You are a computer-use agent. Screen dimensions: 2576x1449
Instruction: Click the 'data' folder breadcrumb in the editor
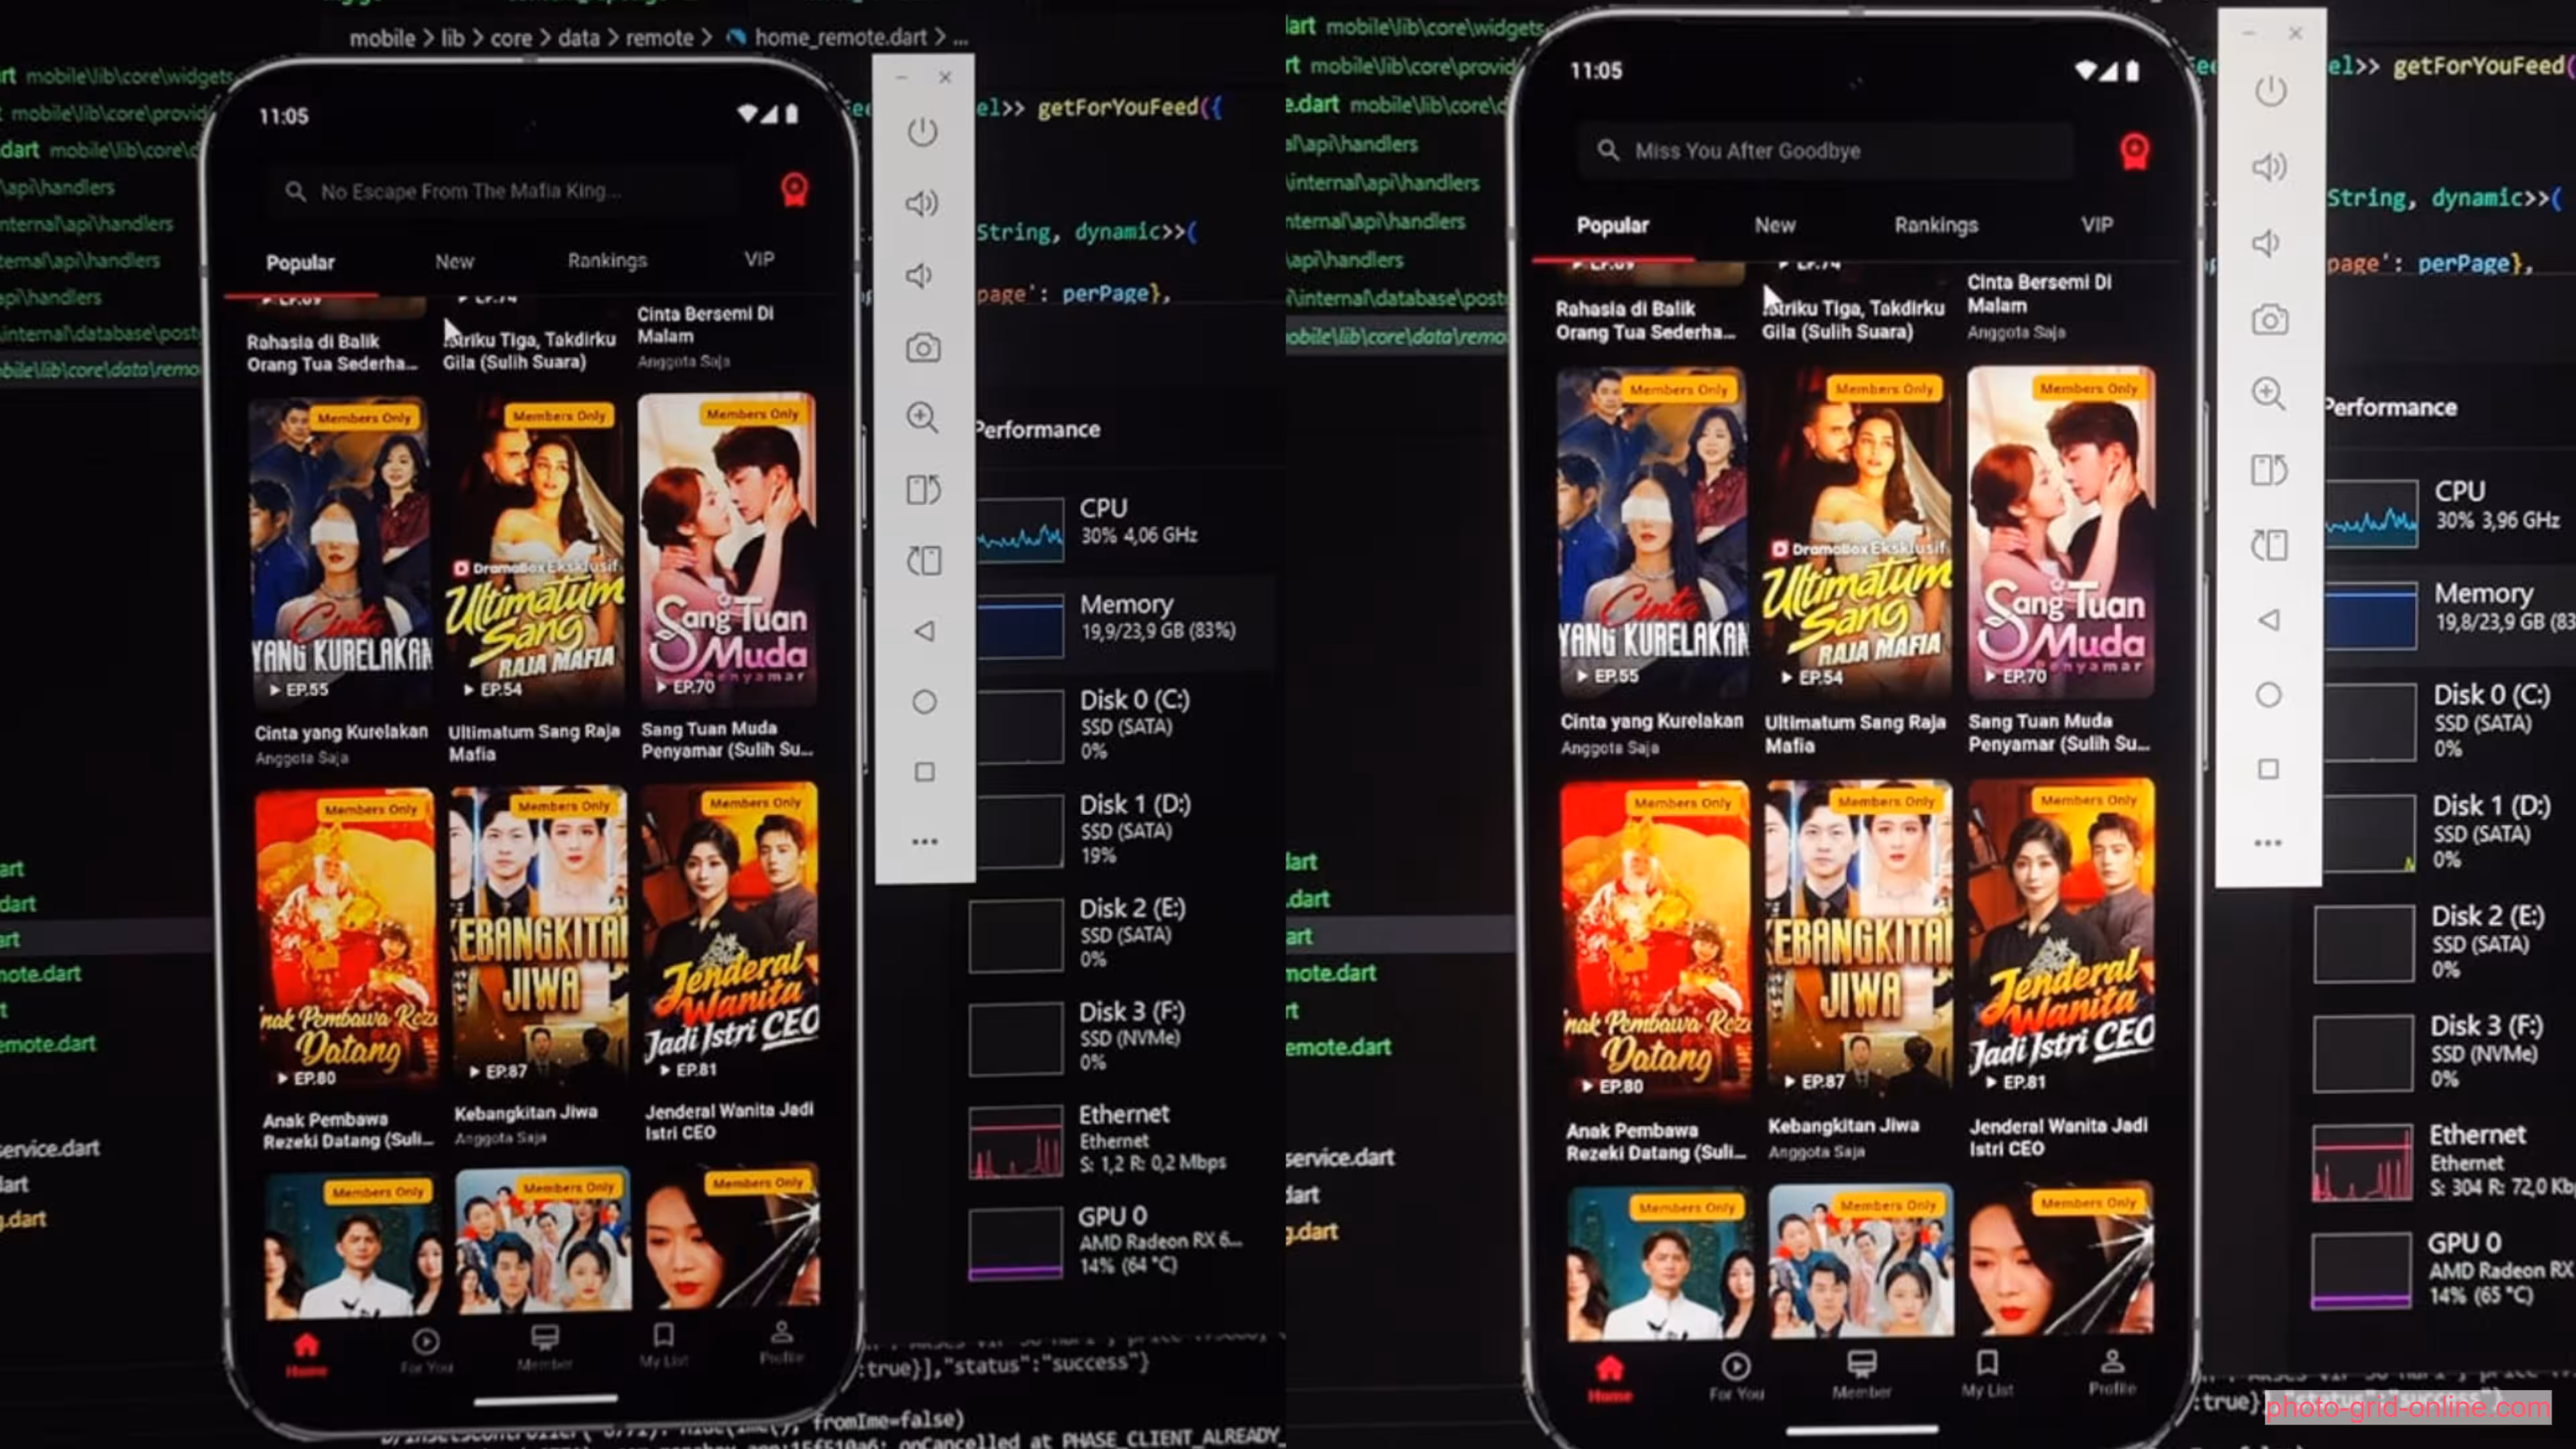coord(578,38)
